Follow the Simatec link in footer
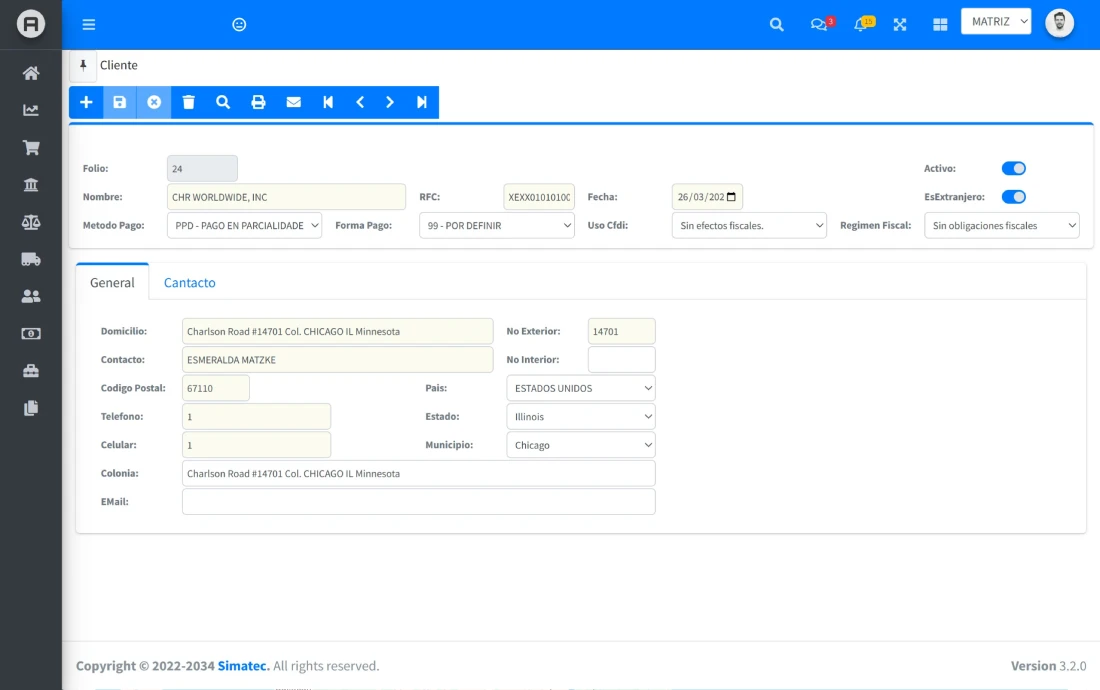The width and height of the screenshot is (1100, 690). pyautogui.click(x=243, y=666)
